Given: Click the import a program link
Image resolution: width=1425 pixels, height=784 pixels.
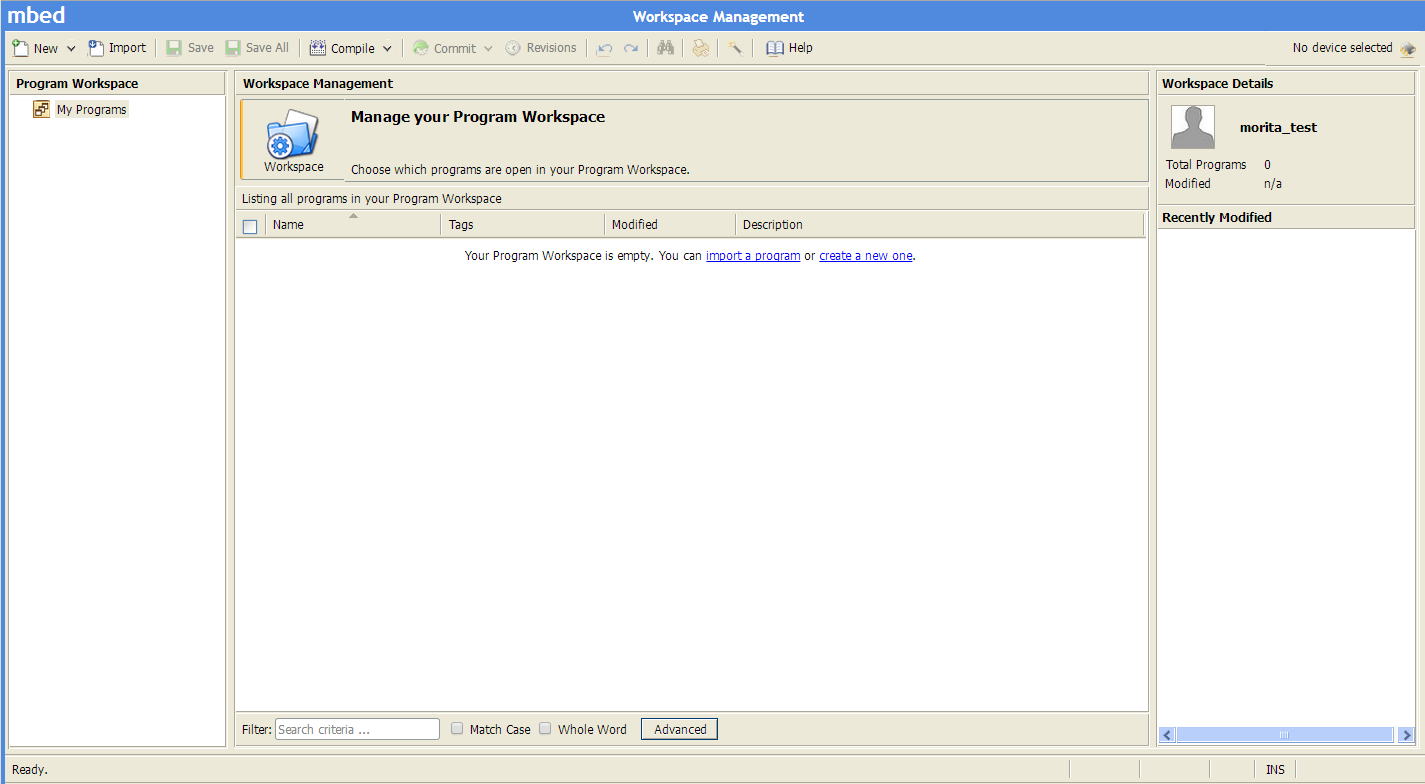Looking at the screenshot, I should (x=753, y=256).
